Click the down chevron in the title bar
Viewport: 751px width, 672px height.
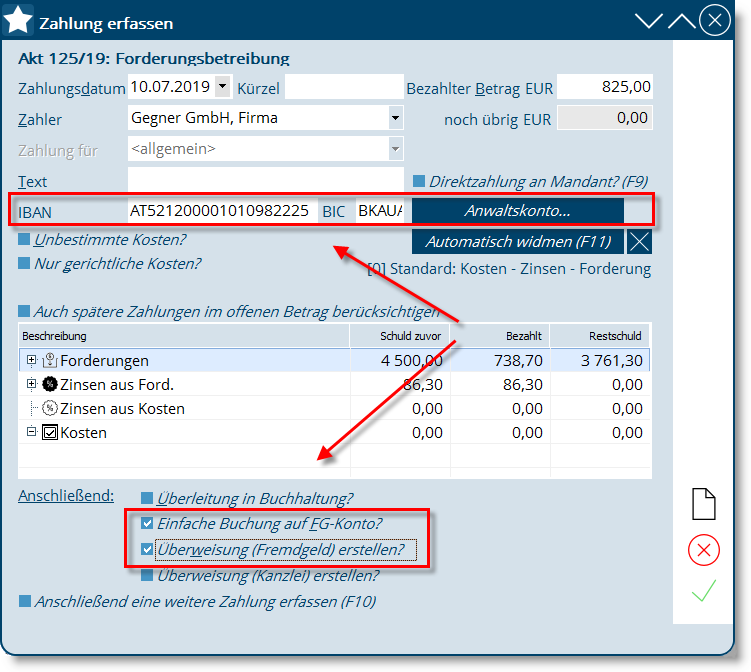point(649,21)
